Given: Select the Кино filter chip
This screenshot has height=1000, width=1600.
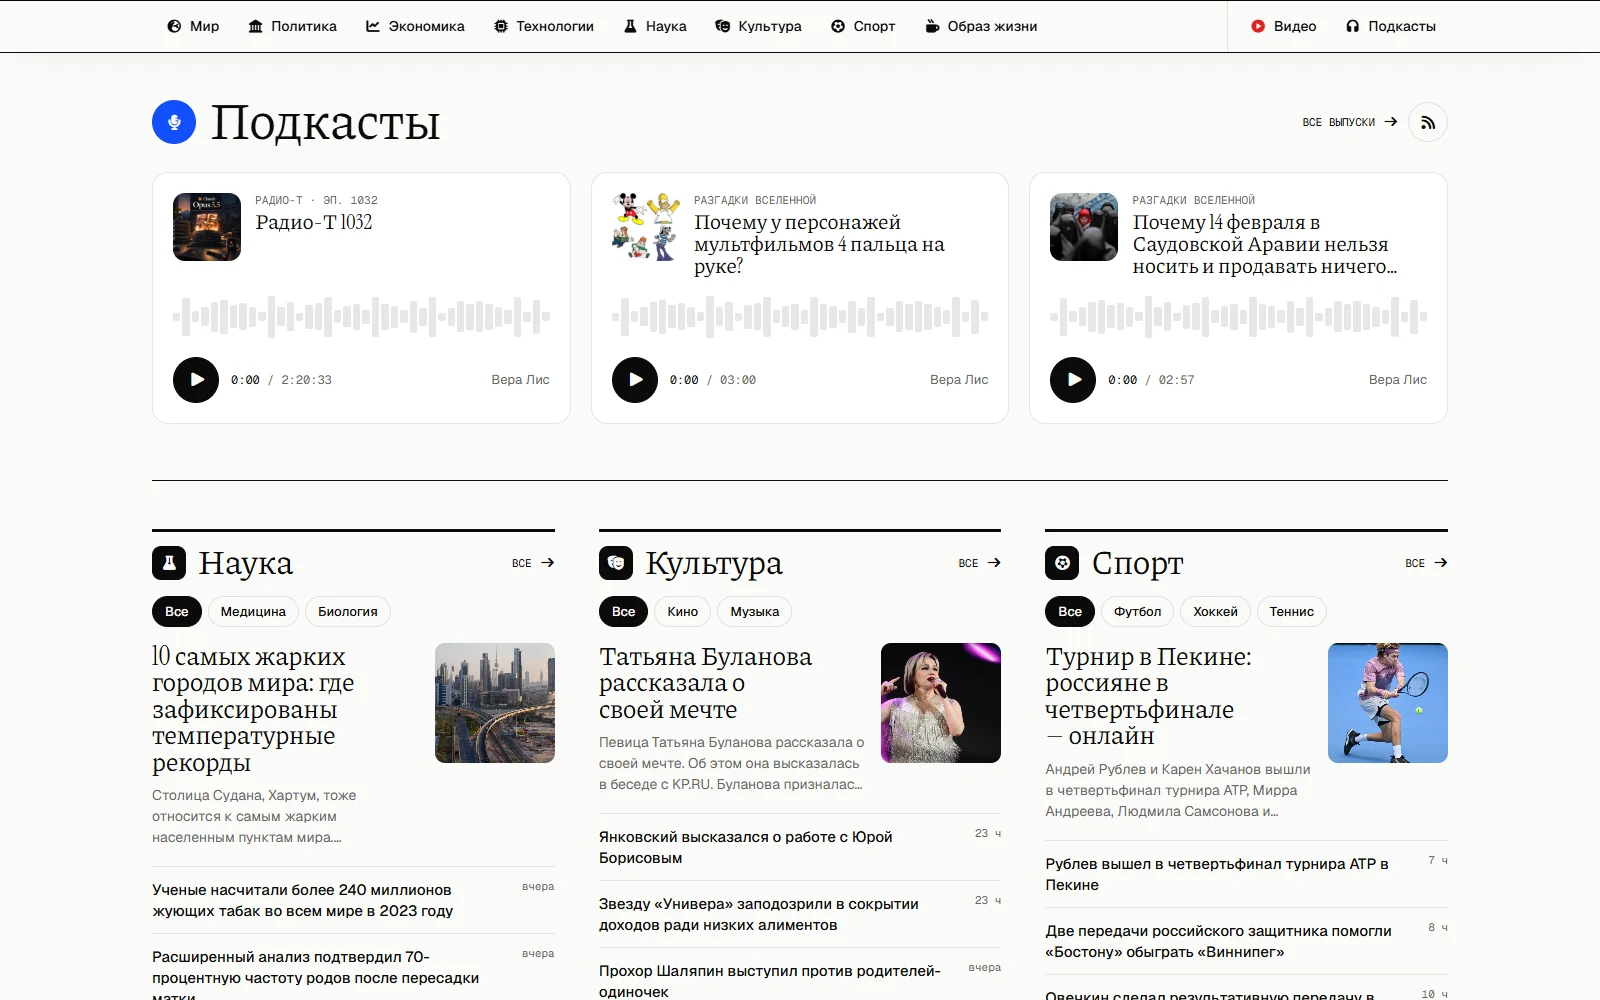Looking at the screenshot, I should [683, 612].
